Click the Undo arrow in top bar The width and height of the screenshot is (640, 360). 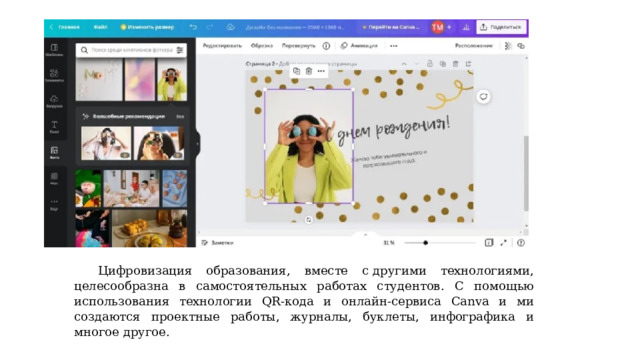click(193, 27)
